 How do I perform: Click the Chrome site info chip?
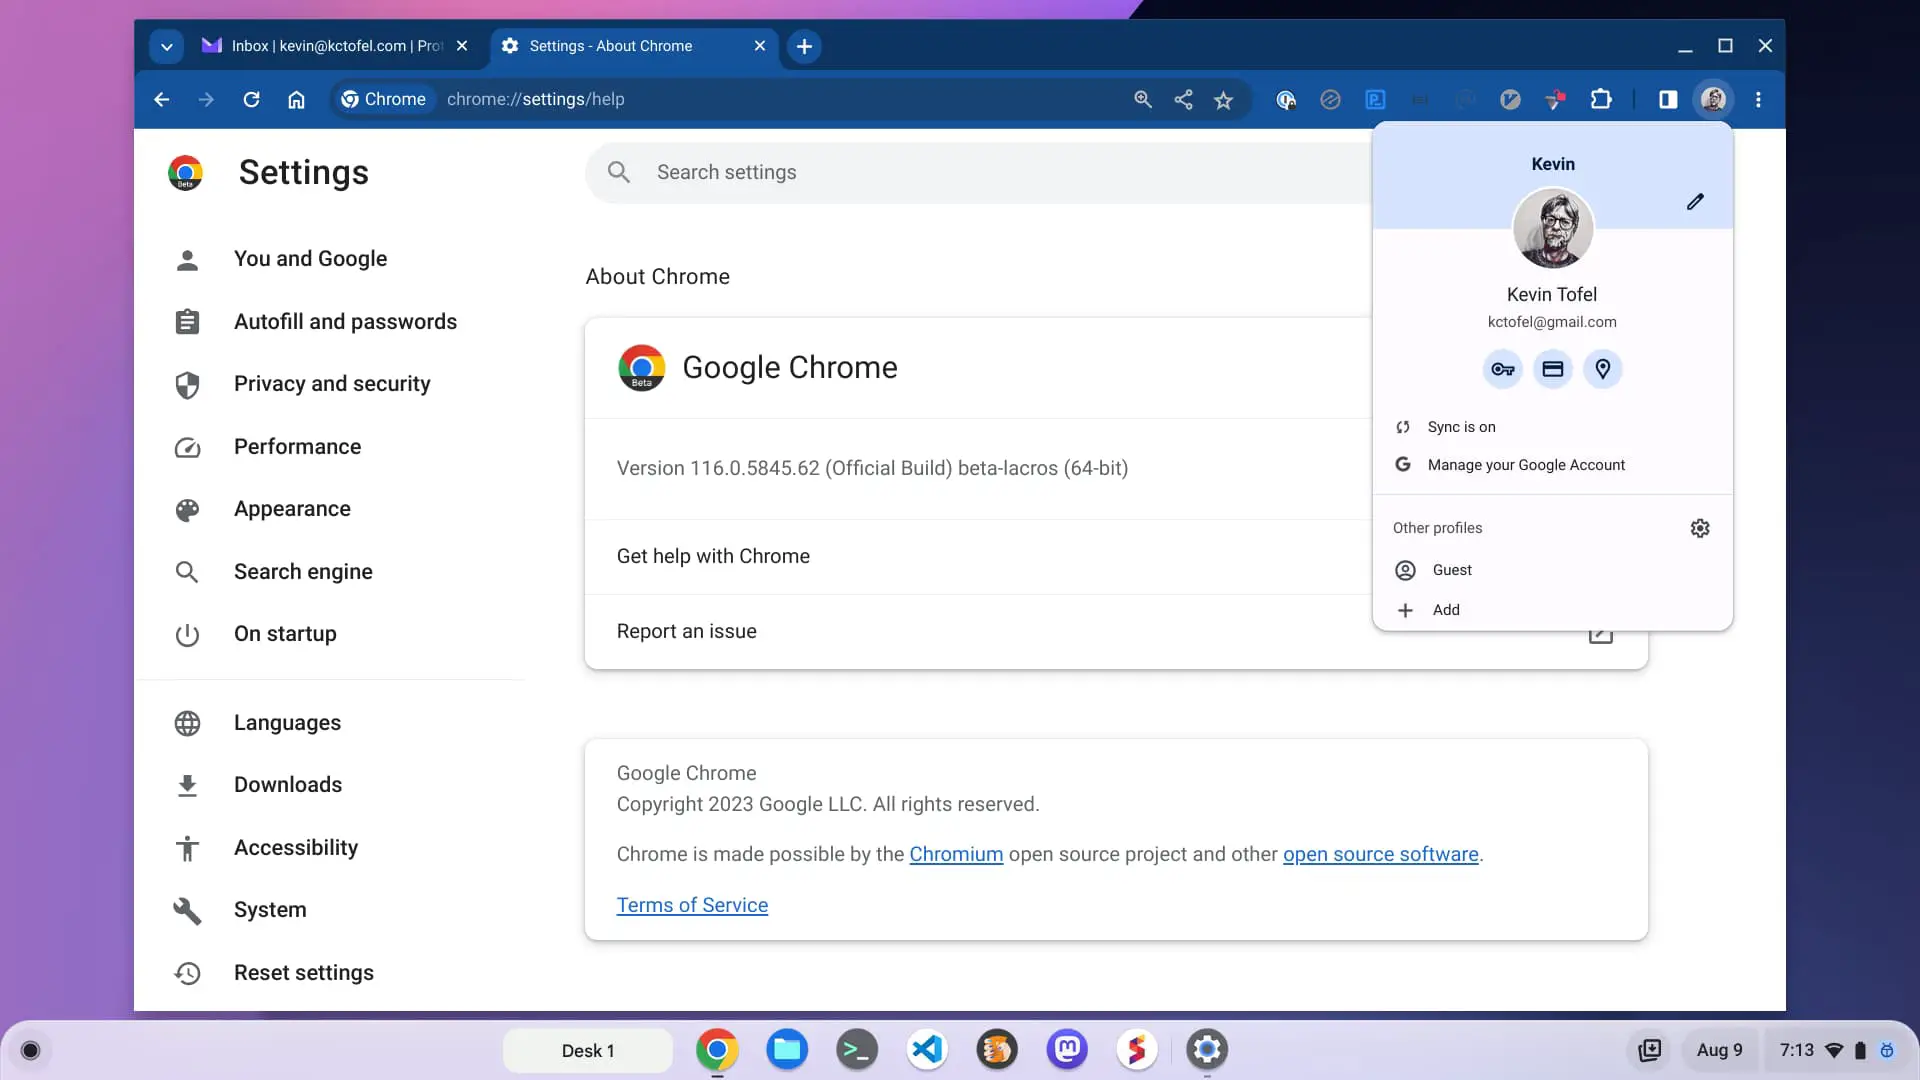click(384, 99)
